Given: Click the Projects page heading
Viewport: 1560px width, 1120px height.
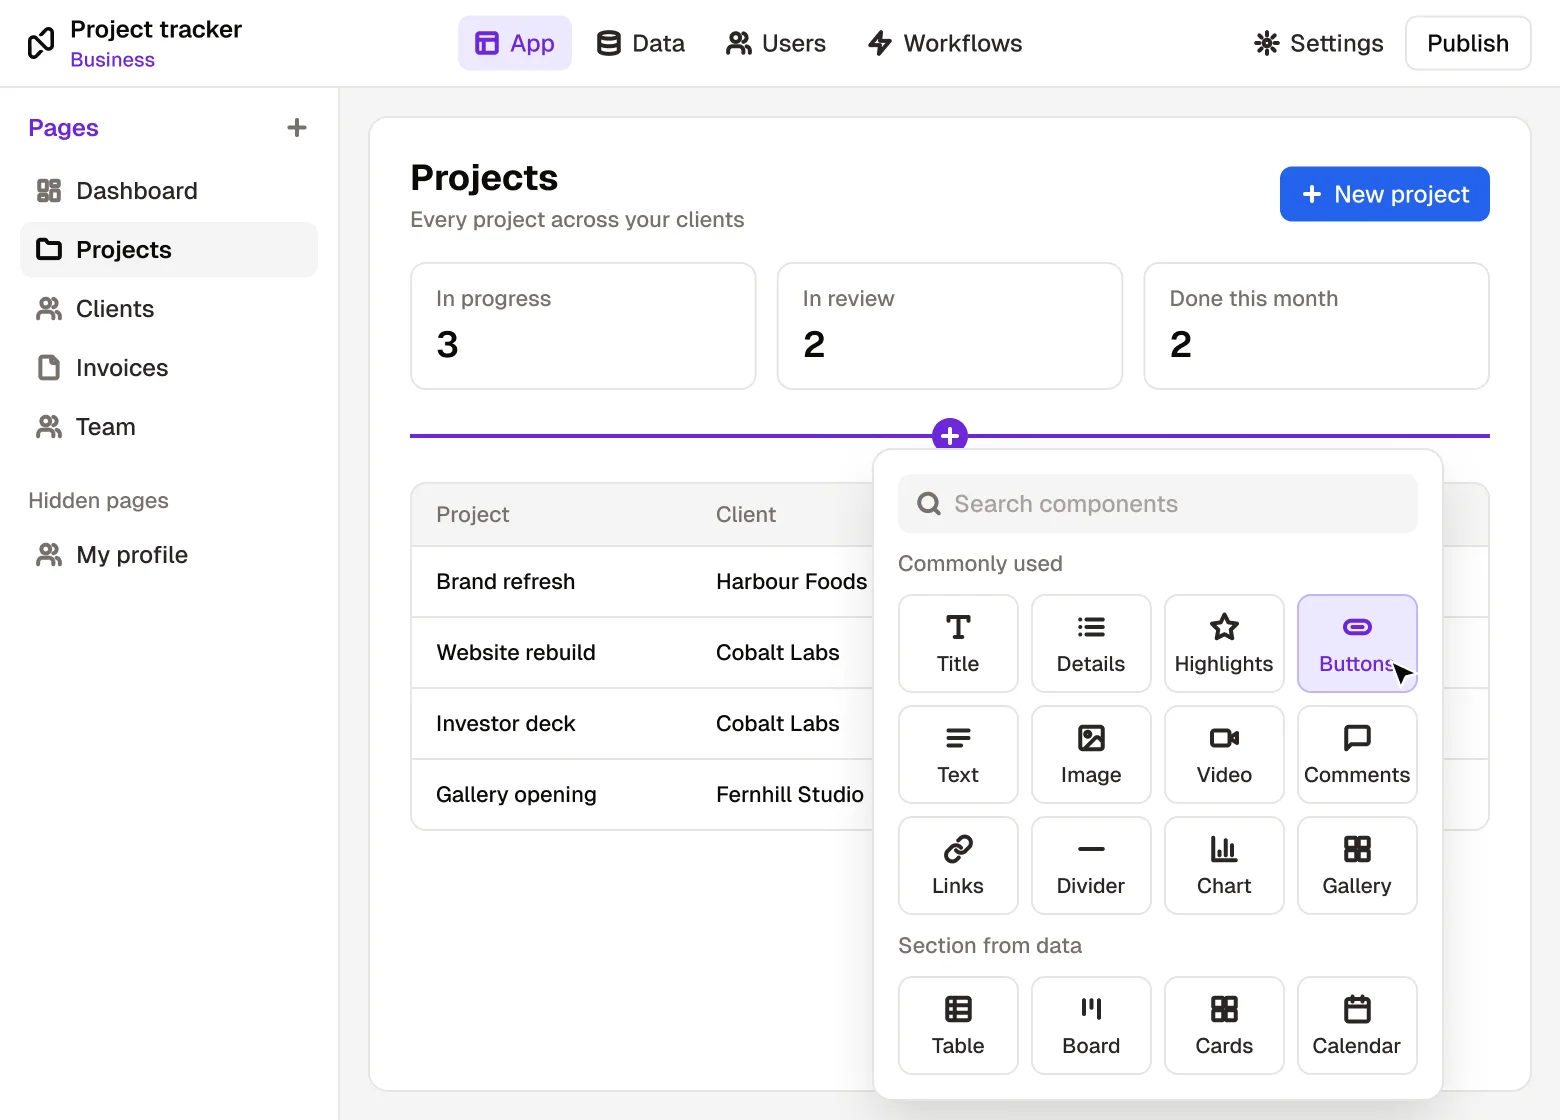Looking at the screenshot, I should point(484,178).
